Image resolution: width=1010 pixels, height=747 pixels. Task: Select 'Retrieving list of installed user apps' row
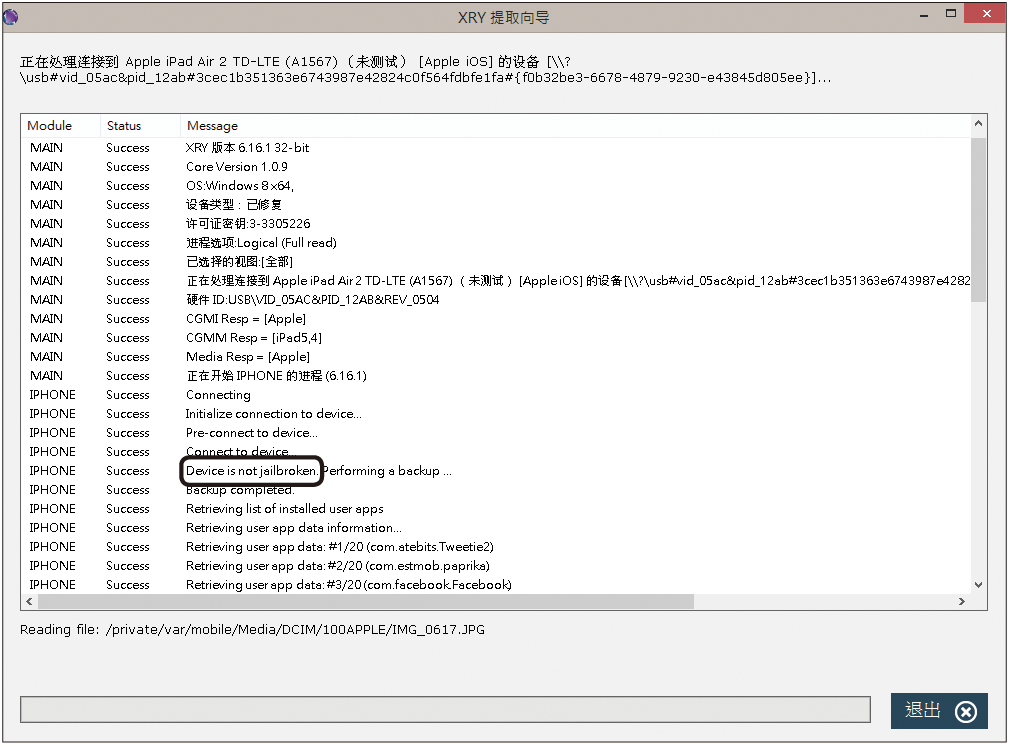coord(496,509)
